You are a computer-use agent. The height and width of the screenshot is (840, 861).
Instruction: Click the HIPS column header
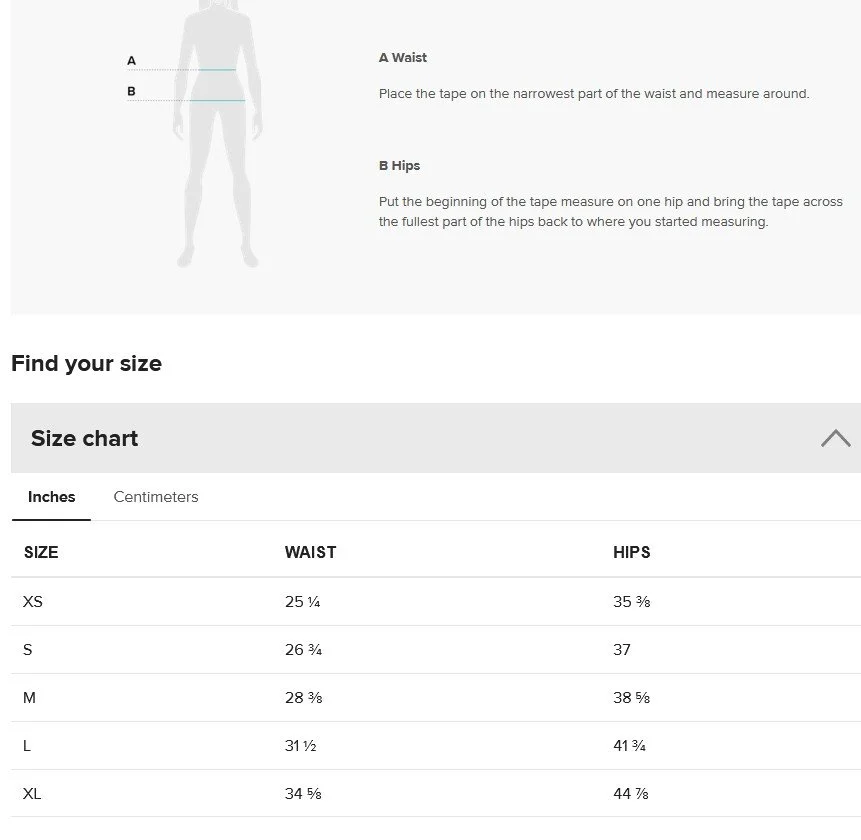point(632,552)
